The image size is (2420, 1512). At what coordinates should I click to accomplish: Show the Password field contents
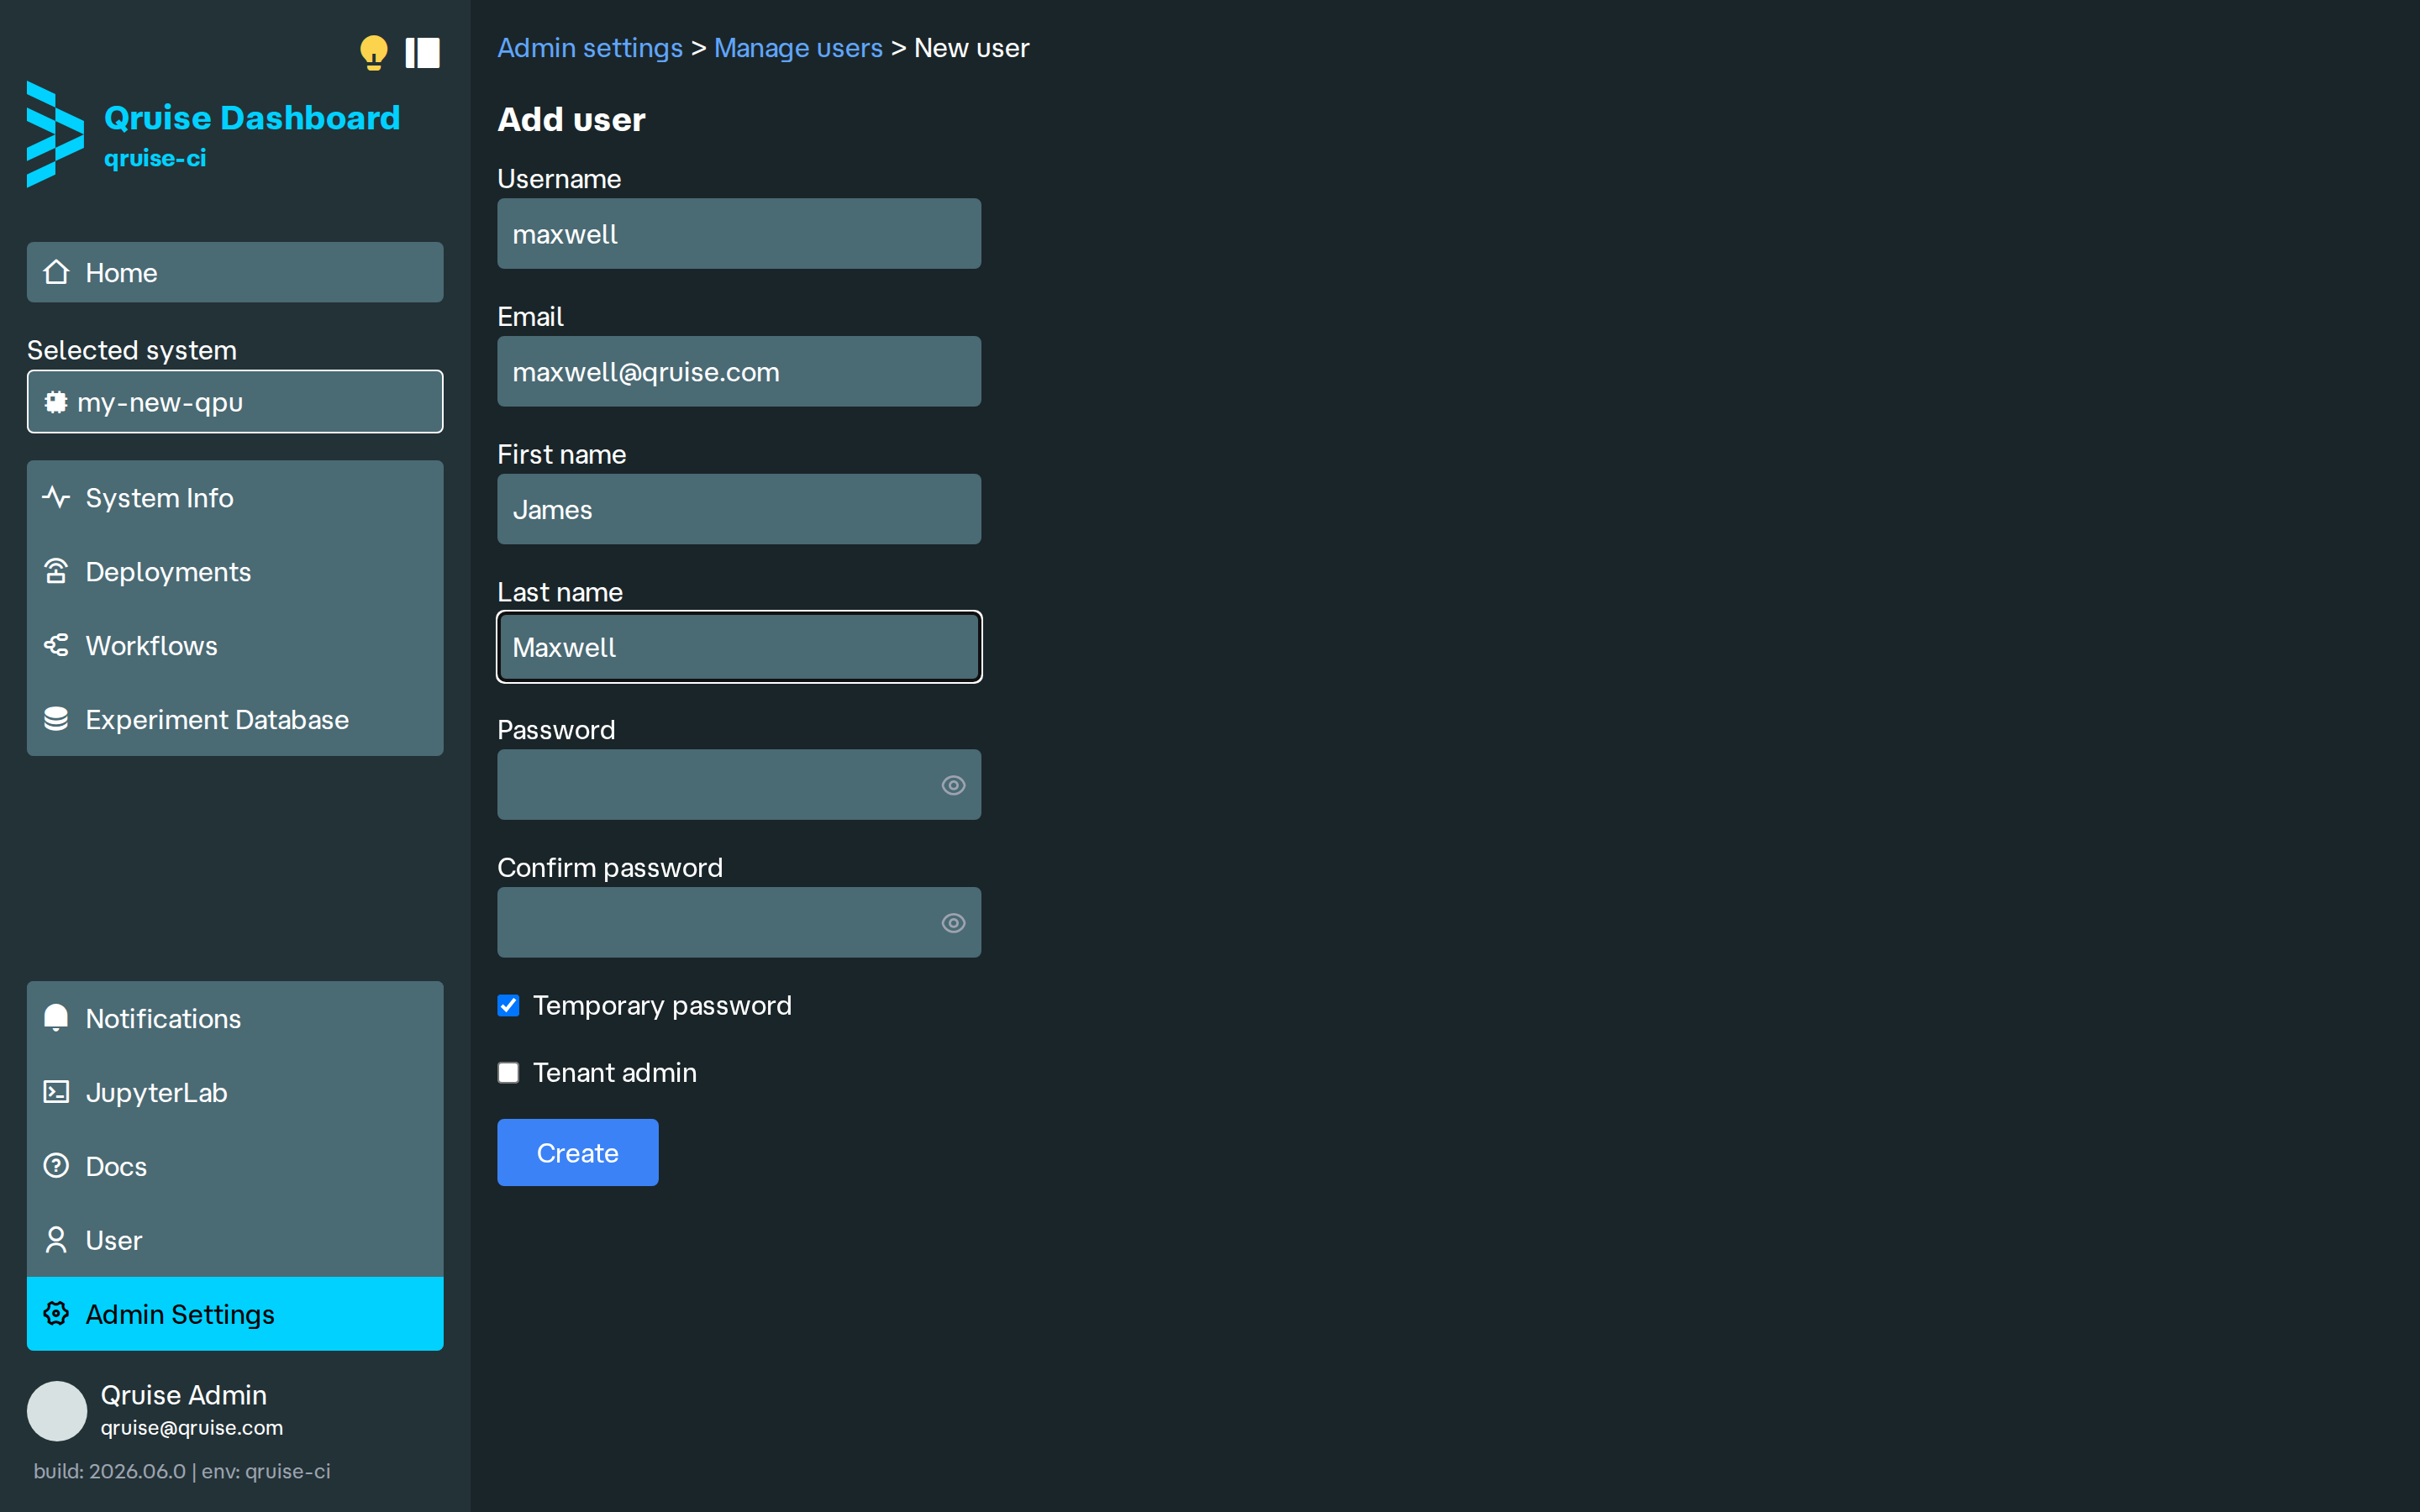(953, 785)
